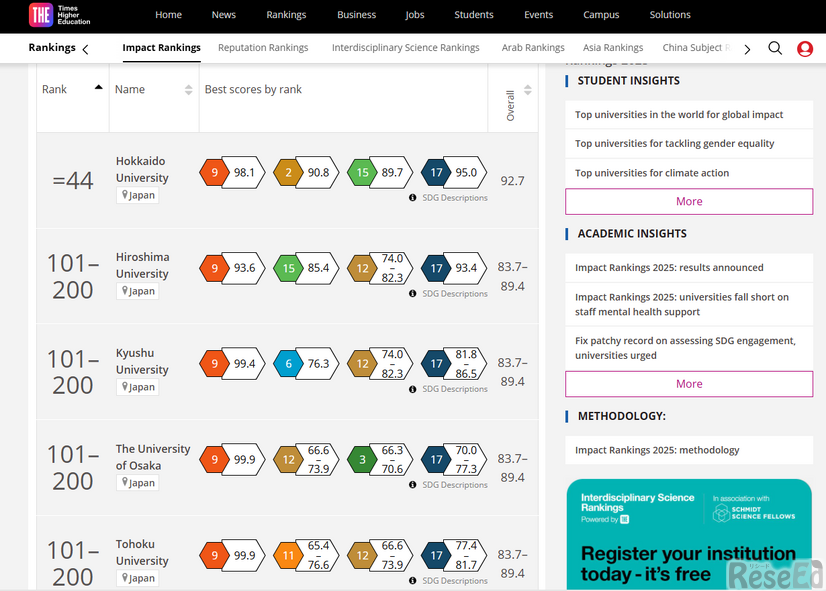Click the back chevron beside Rankings
826x591 pixels.
85,49
